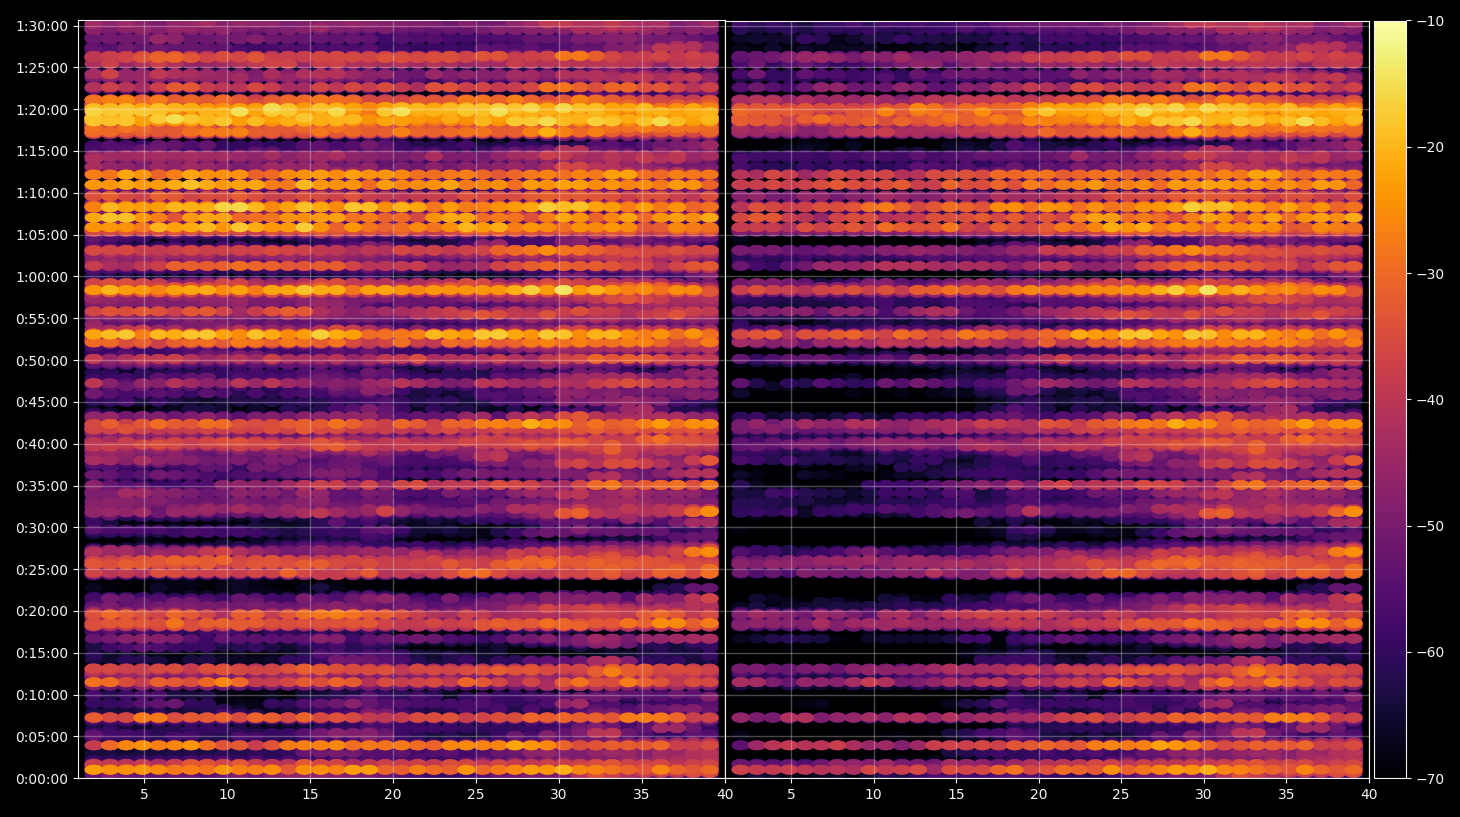
Task: Click x-axis tick 30 of left plot
Action: pos(559,795)
